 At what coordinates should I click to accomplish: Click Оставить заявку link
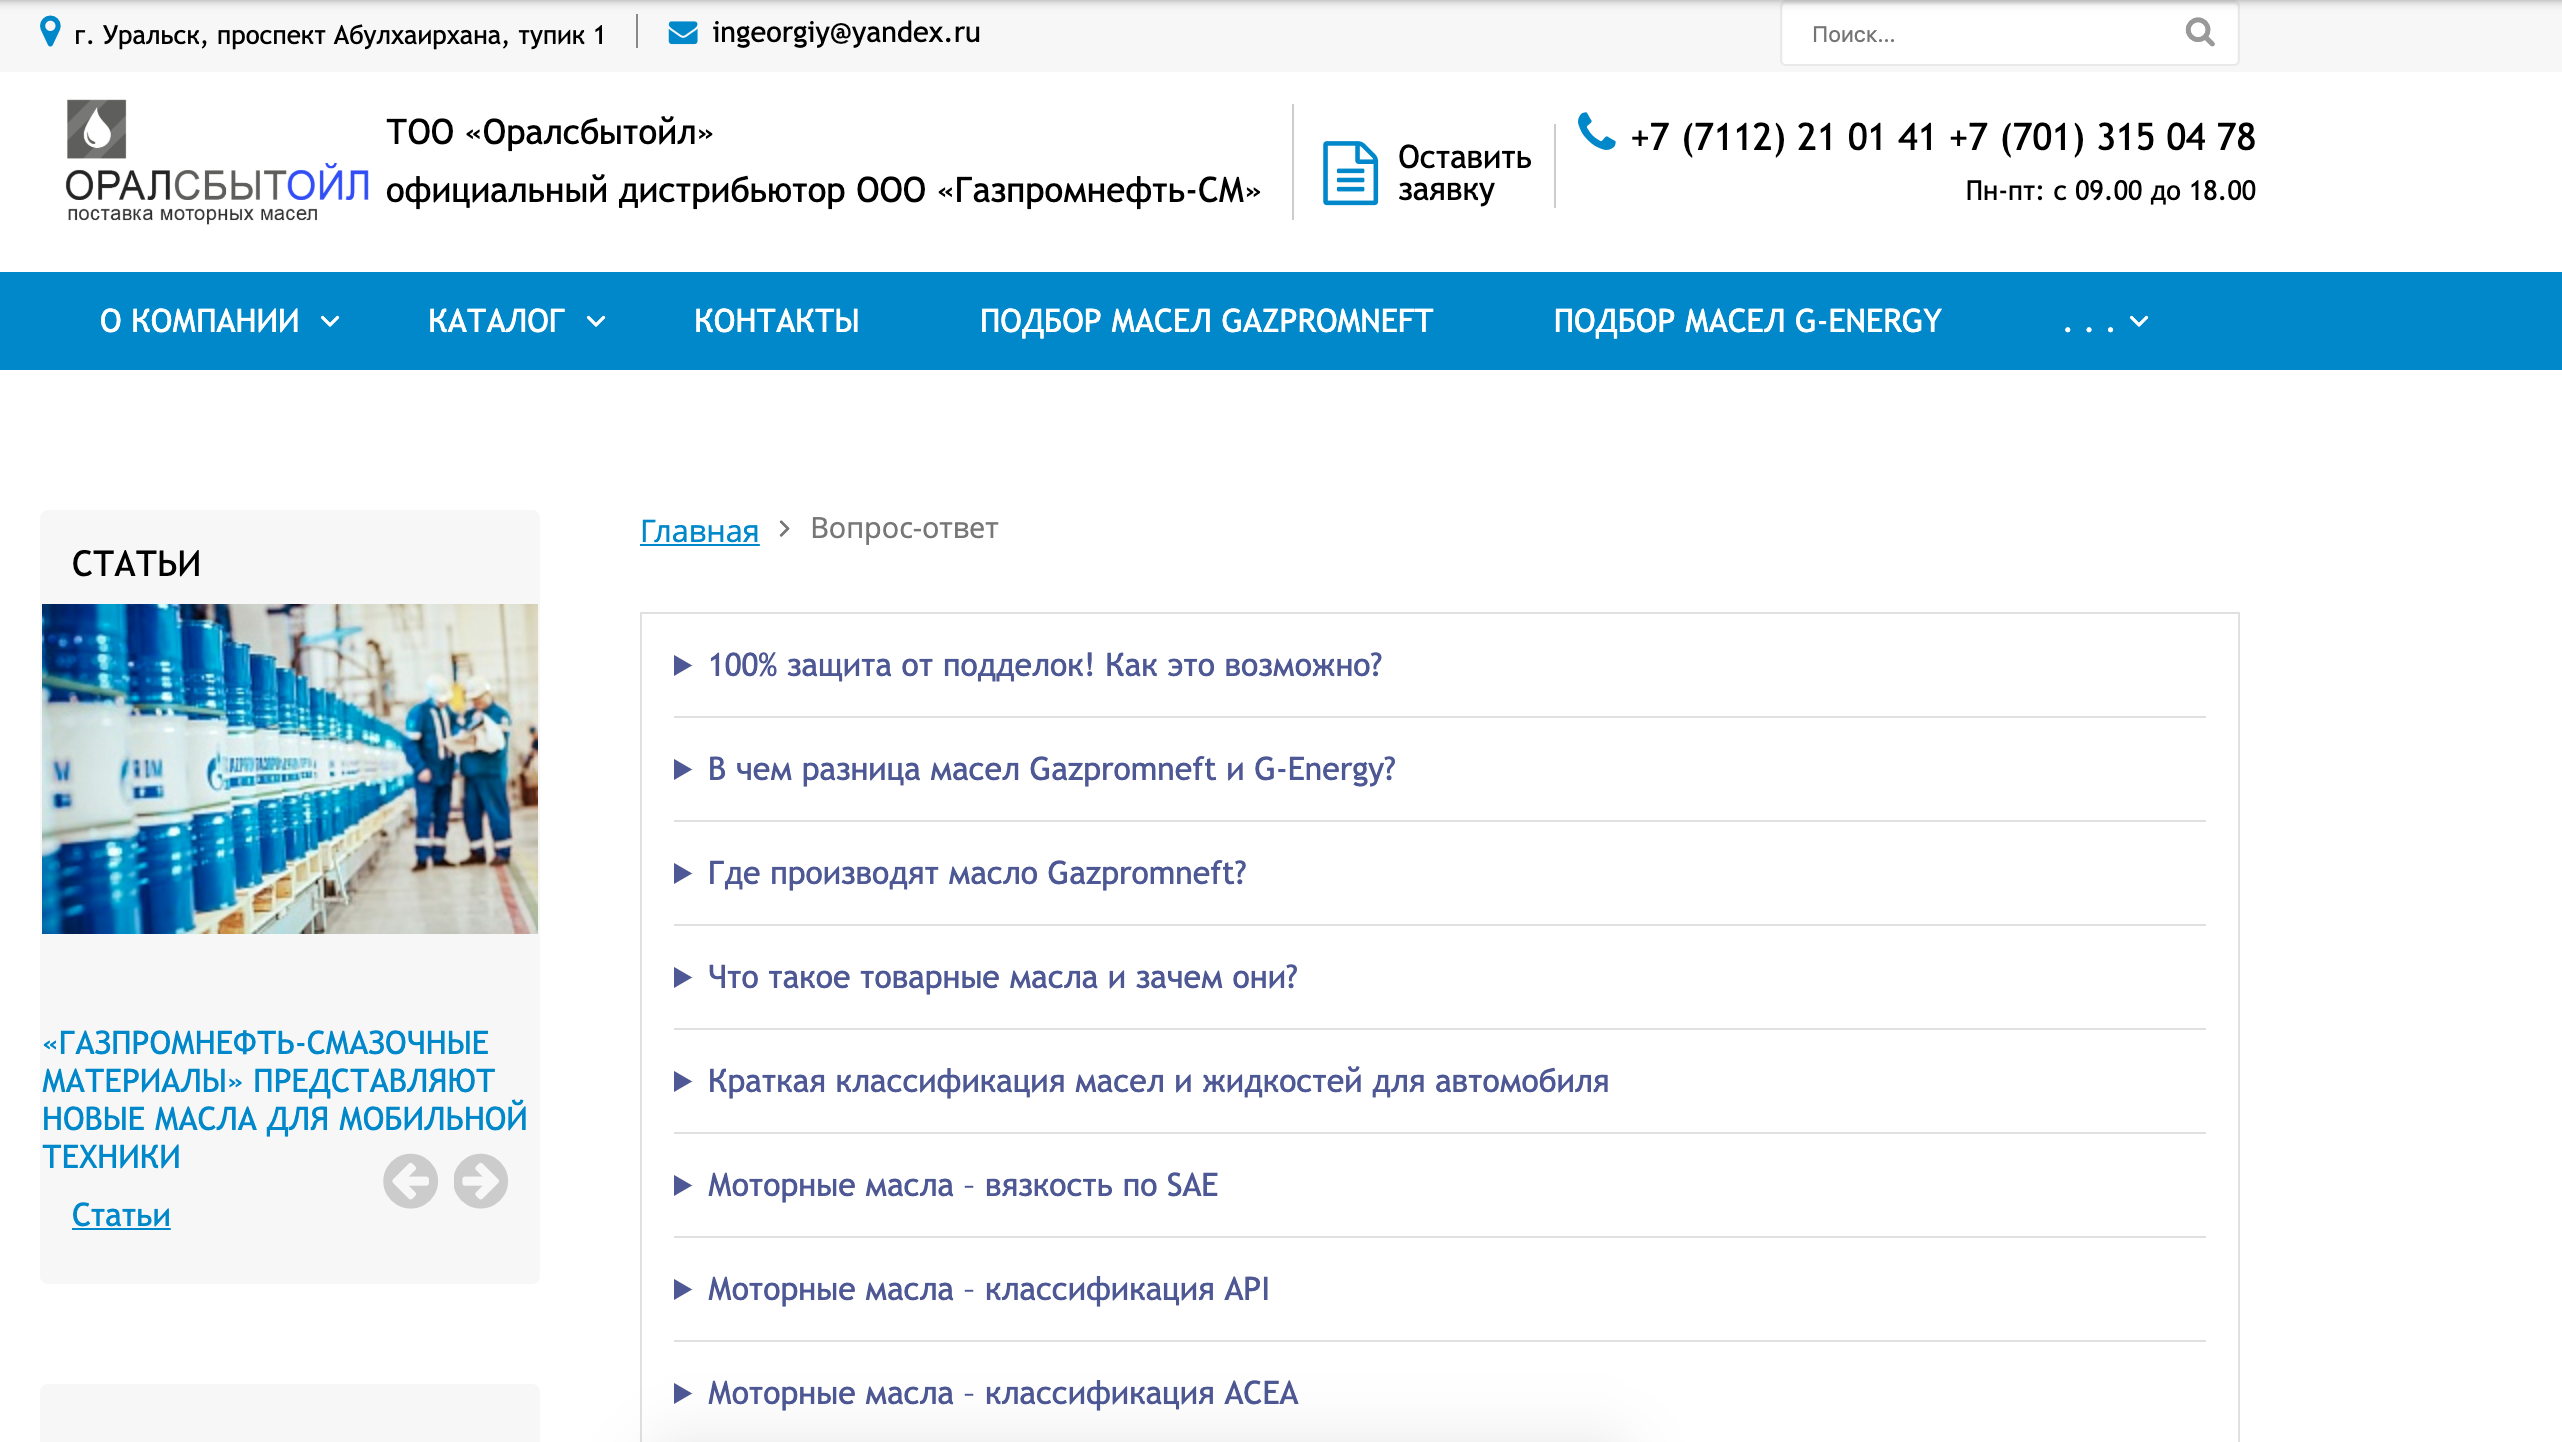(x=1464, y=173)
